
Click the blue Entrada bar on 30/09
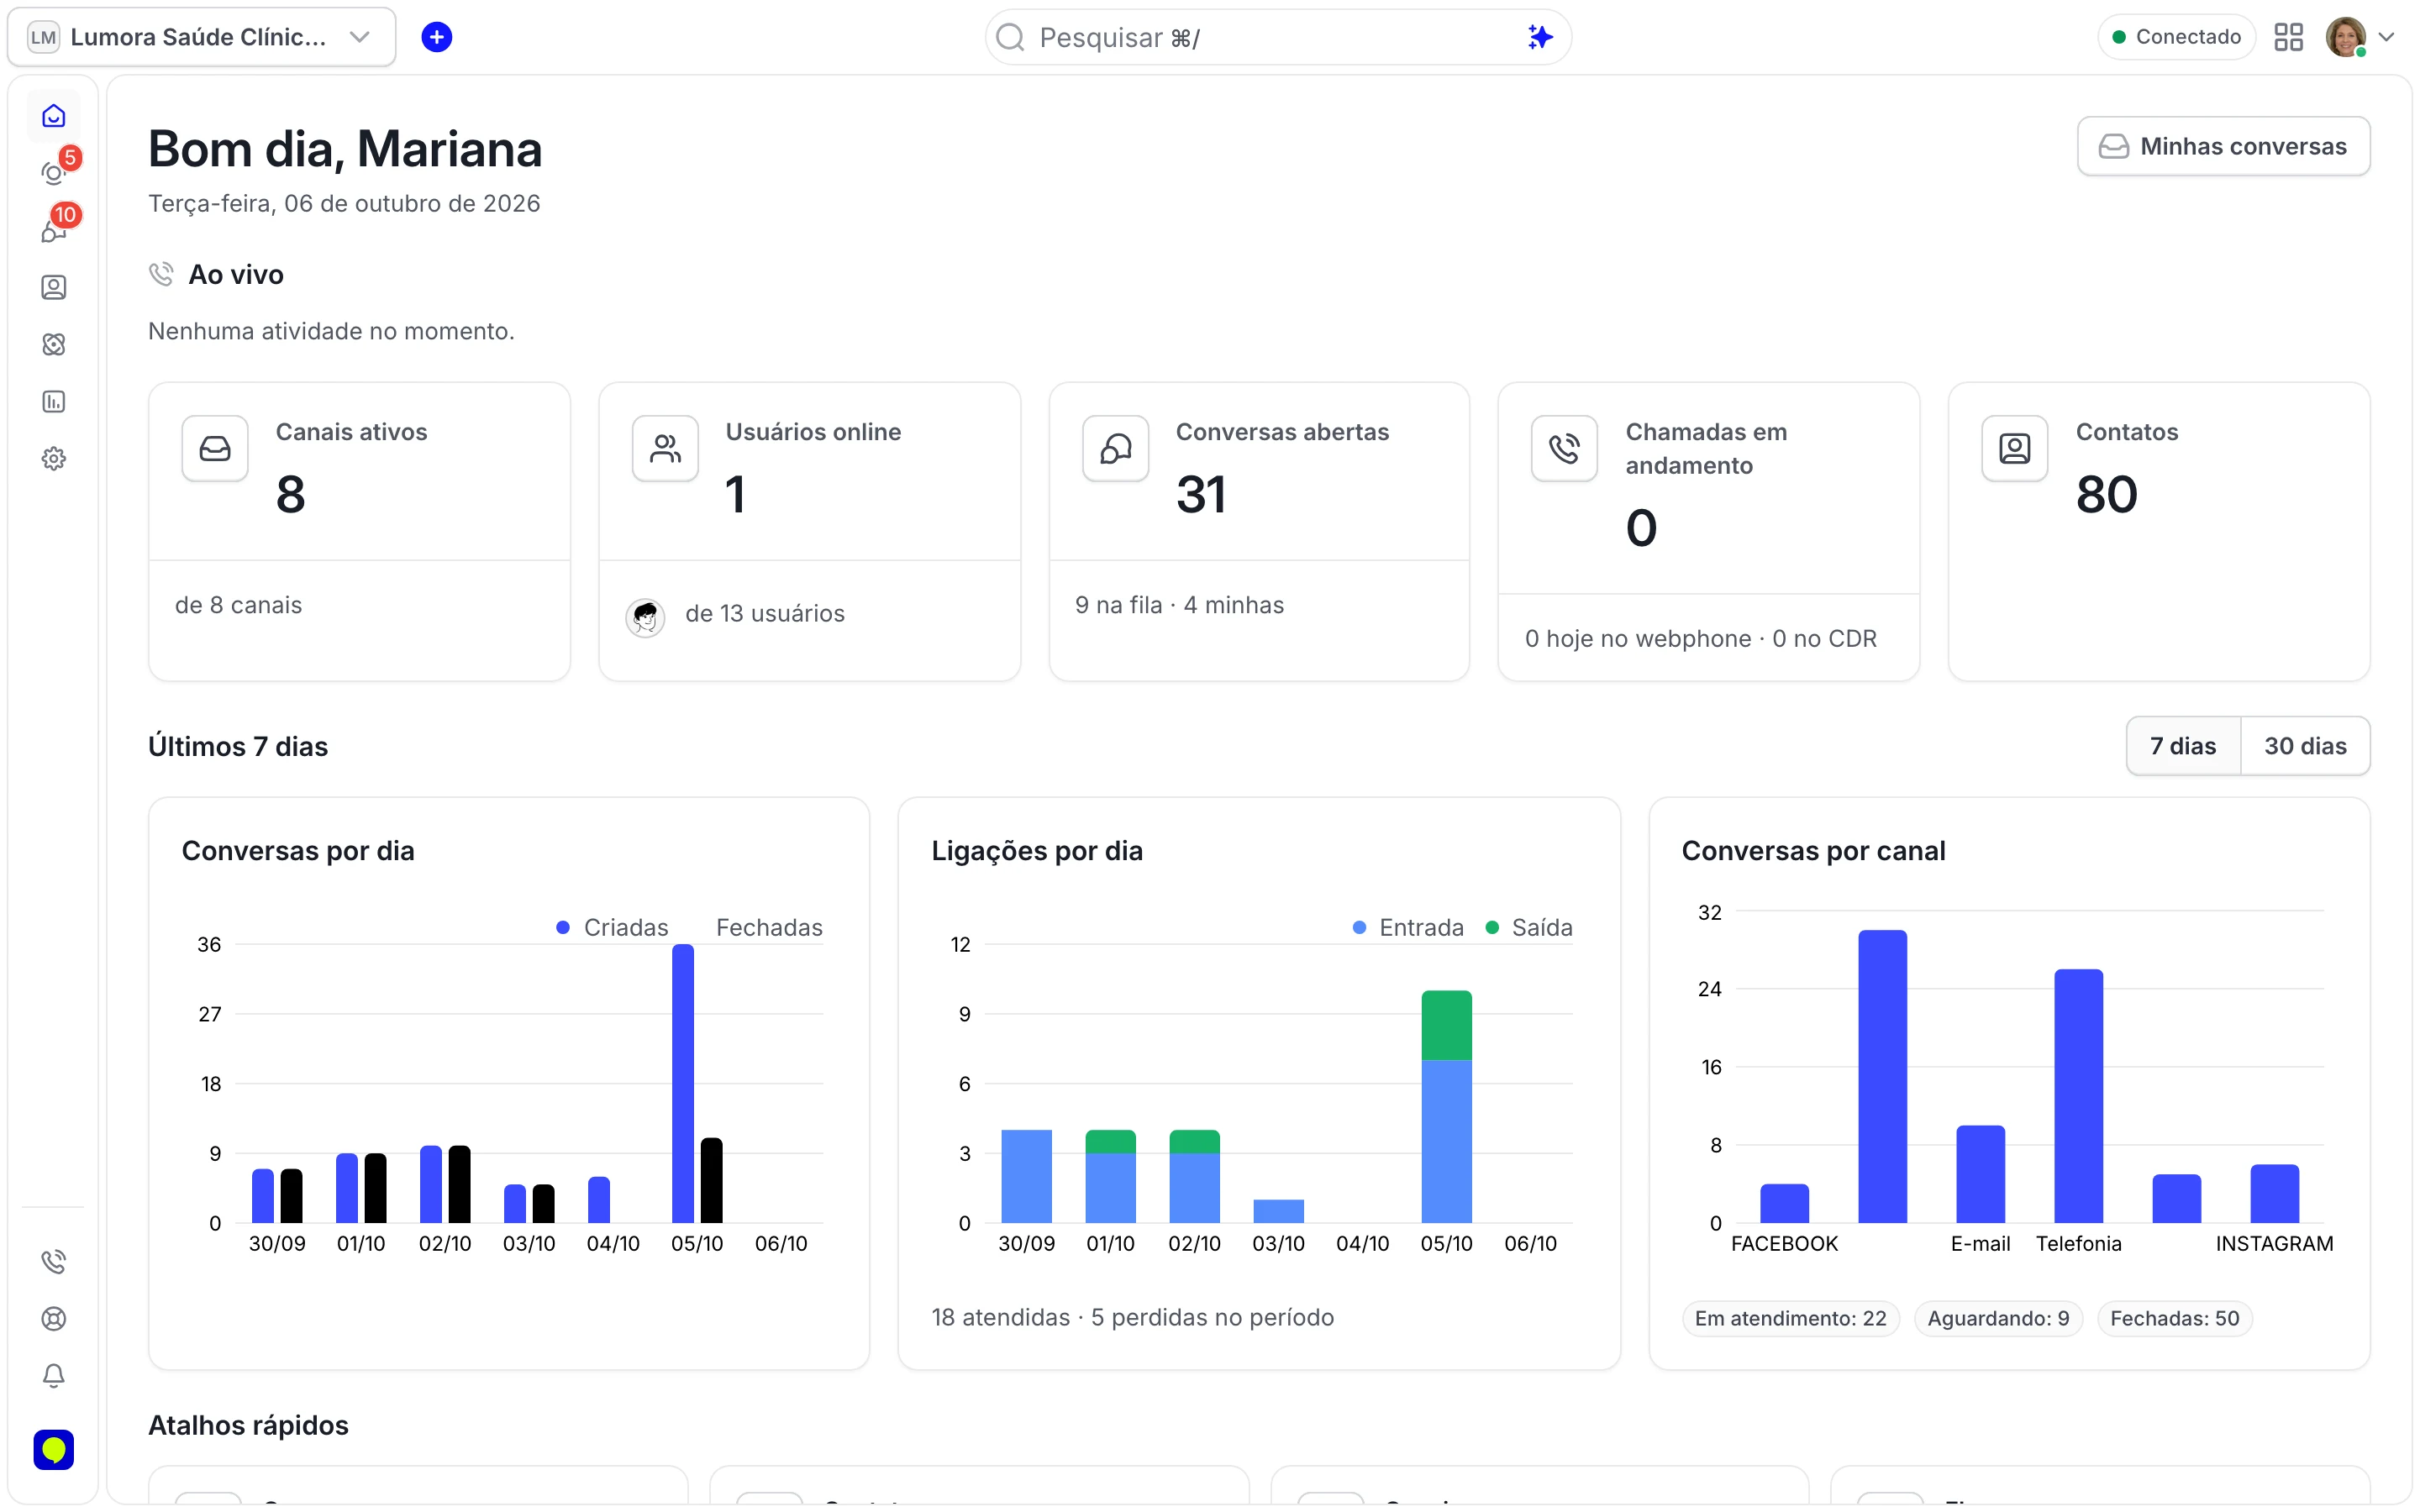pyautogui.click(x=1026, y=1176)
